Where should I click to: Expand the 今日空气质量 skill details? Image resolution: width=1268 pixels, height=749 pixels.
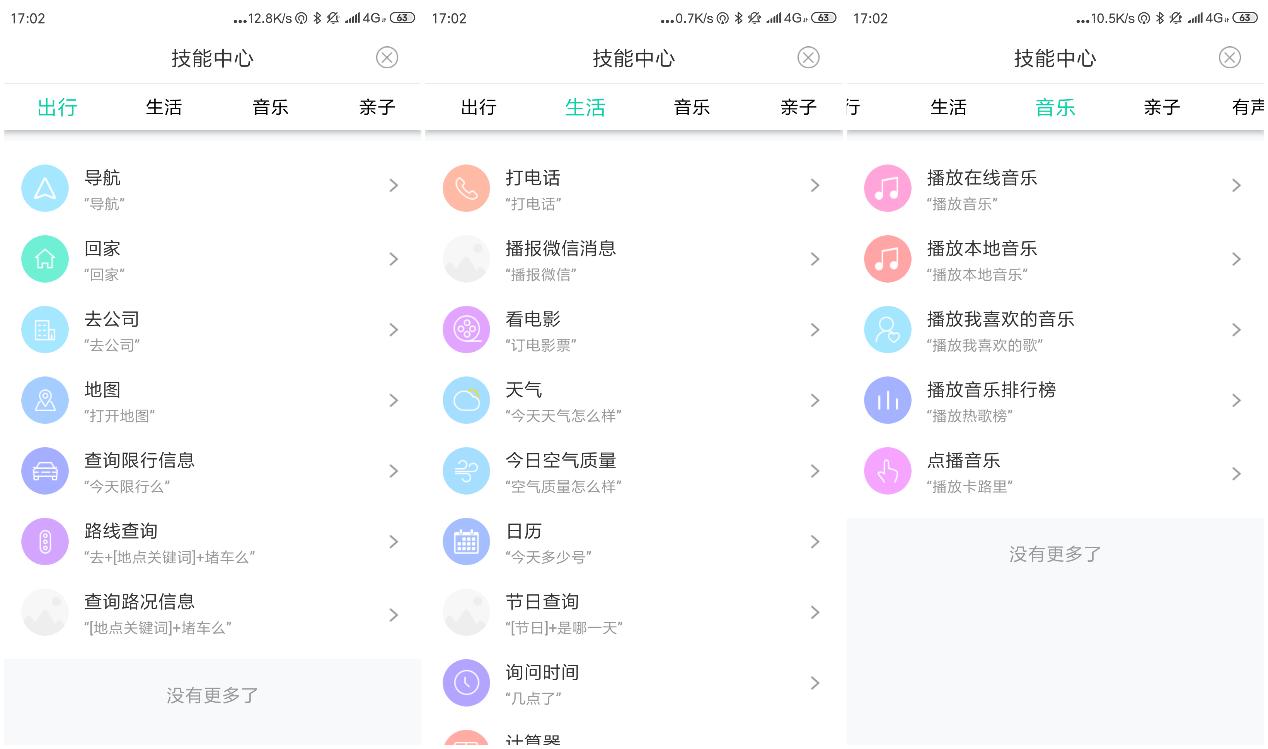(x=815, y=471)
